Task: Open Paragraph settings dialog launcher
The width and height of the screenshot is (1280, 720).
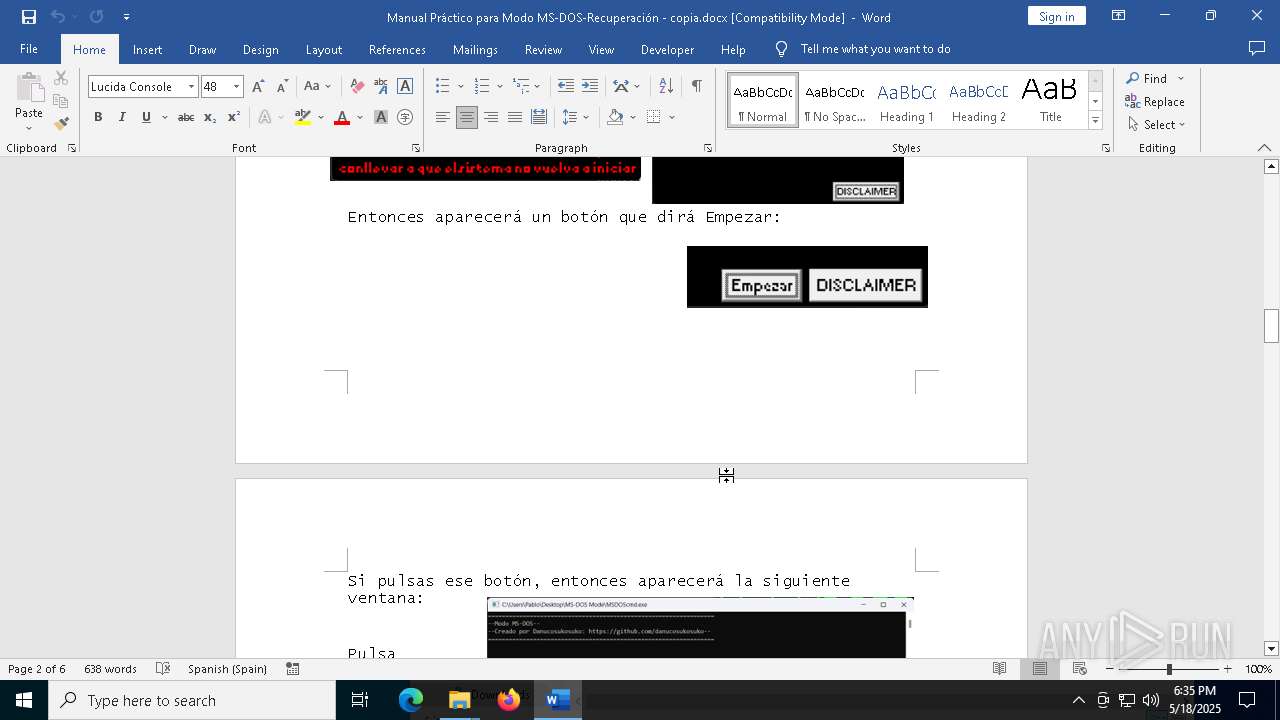Action: (708, 148)
